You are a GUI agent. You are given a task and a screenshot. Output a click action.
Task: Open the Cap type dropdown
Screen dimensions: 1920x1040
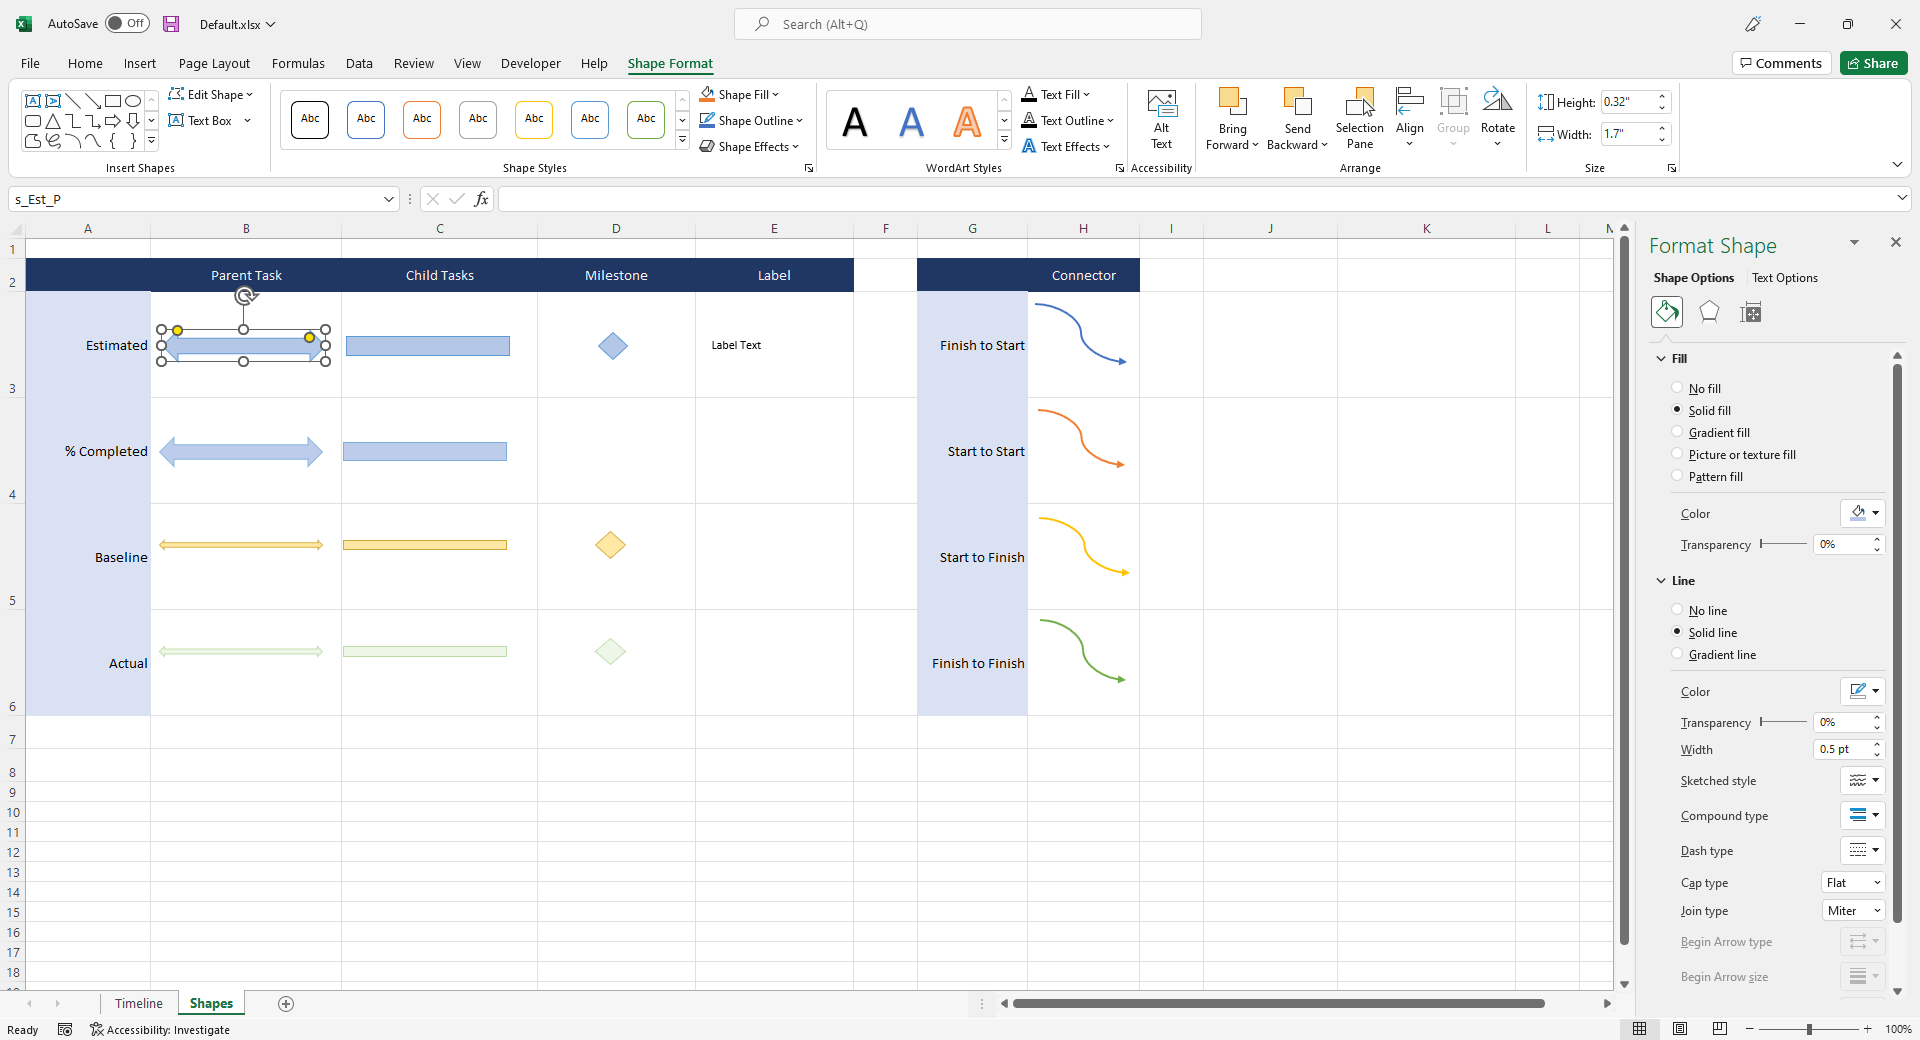click(1851, 883)
